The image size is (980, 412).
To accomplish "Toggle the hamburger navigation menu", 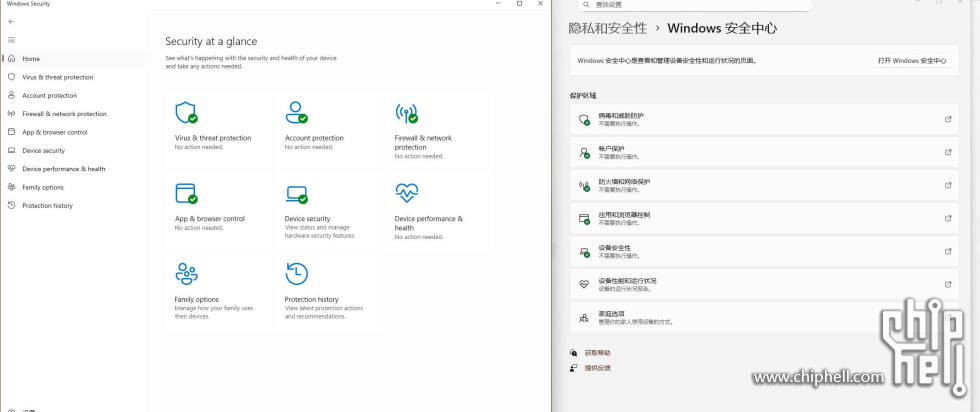I will (11, 40).
